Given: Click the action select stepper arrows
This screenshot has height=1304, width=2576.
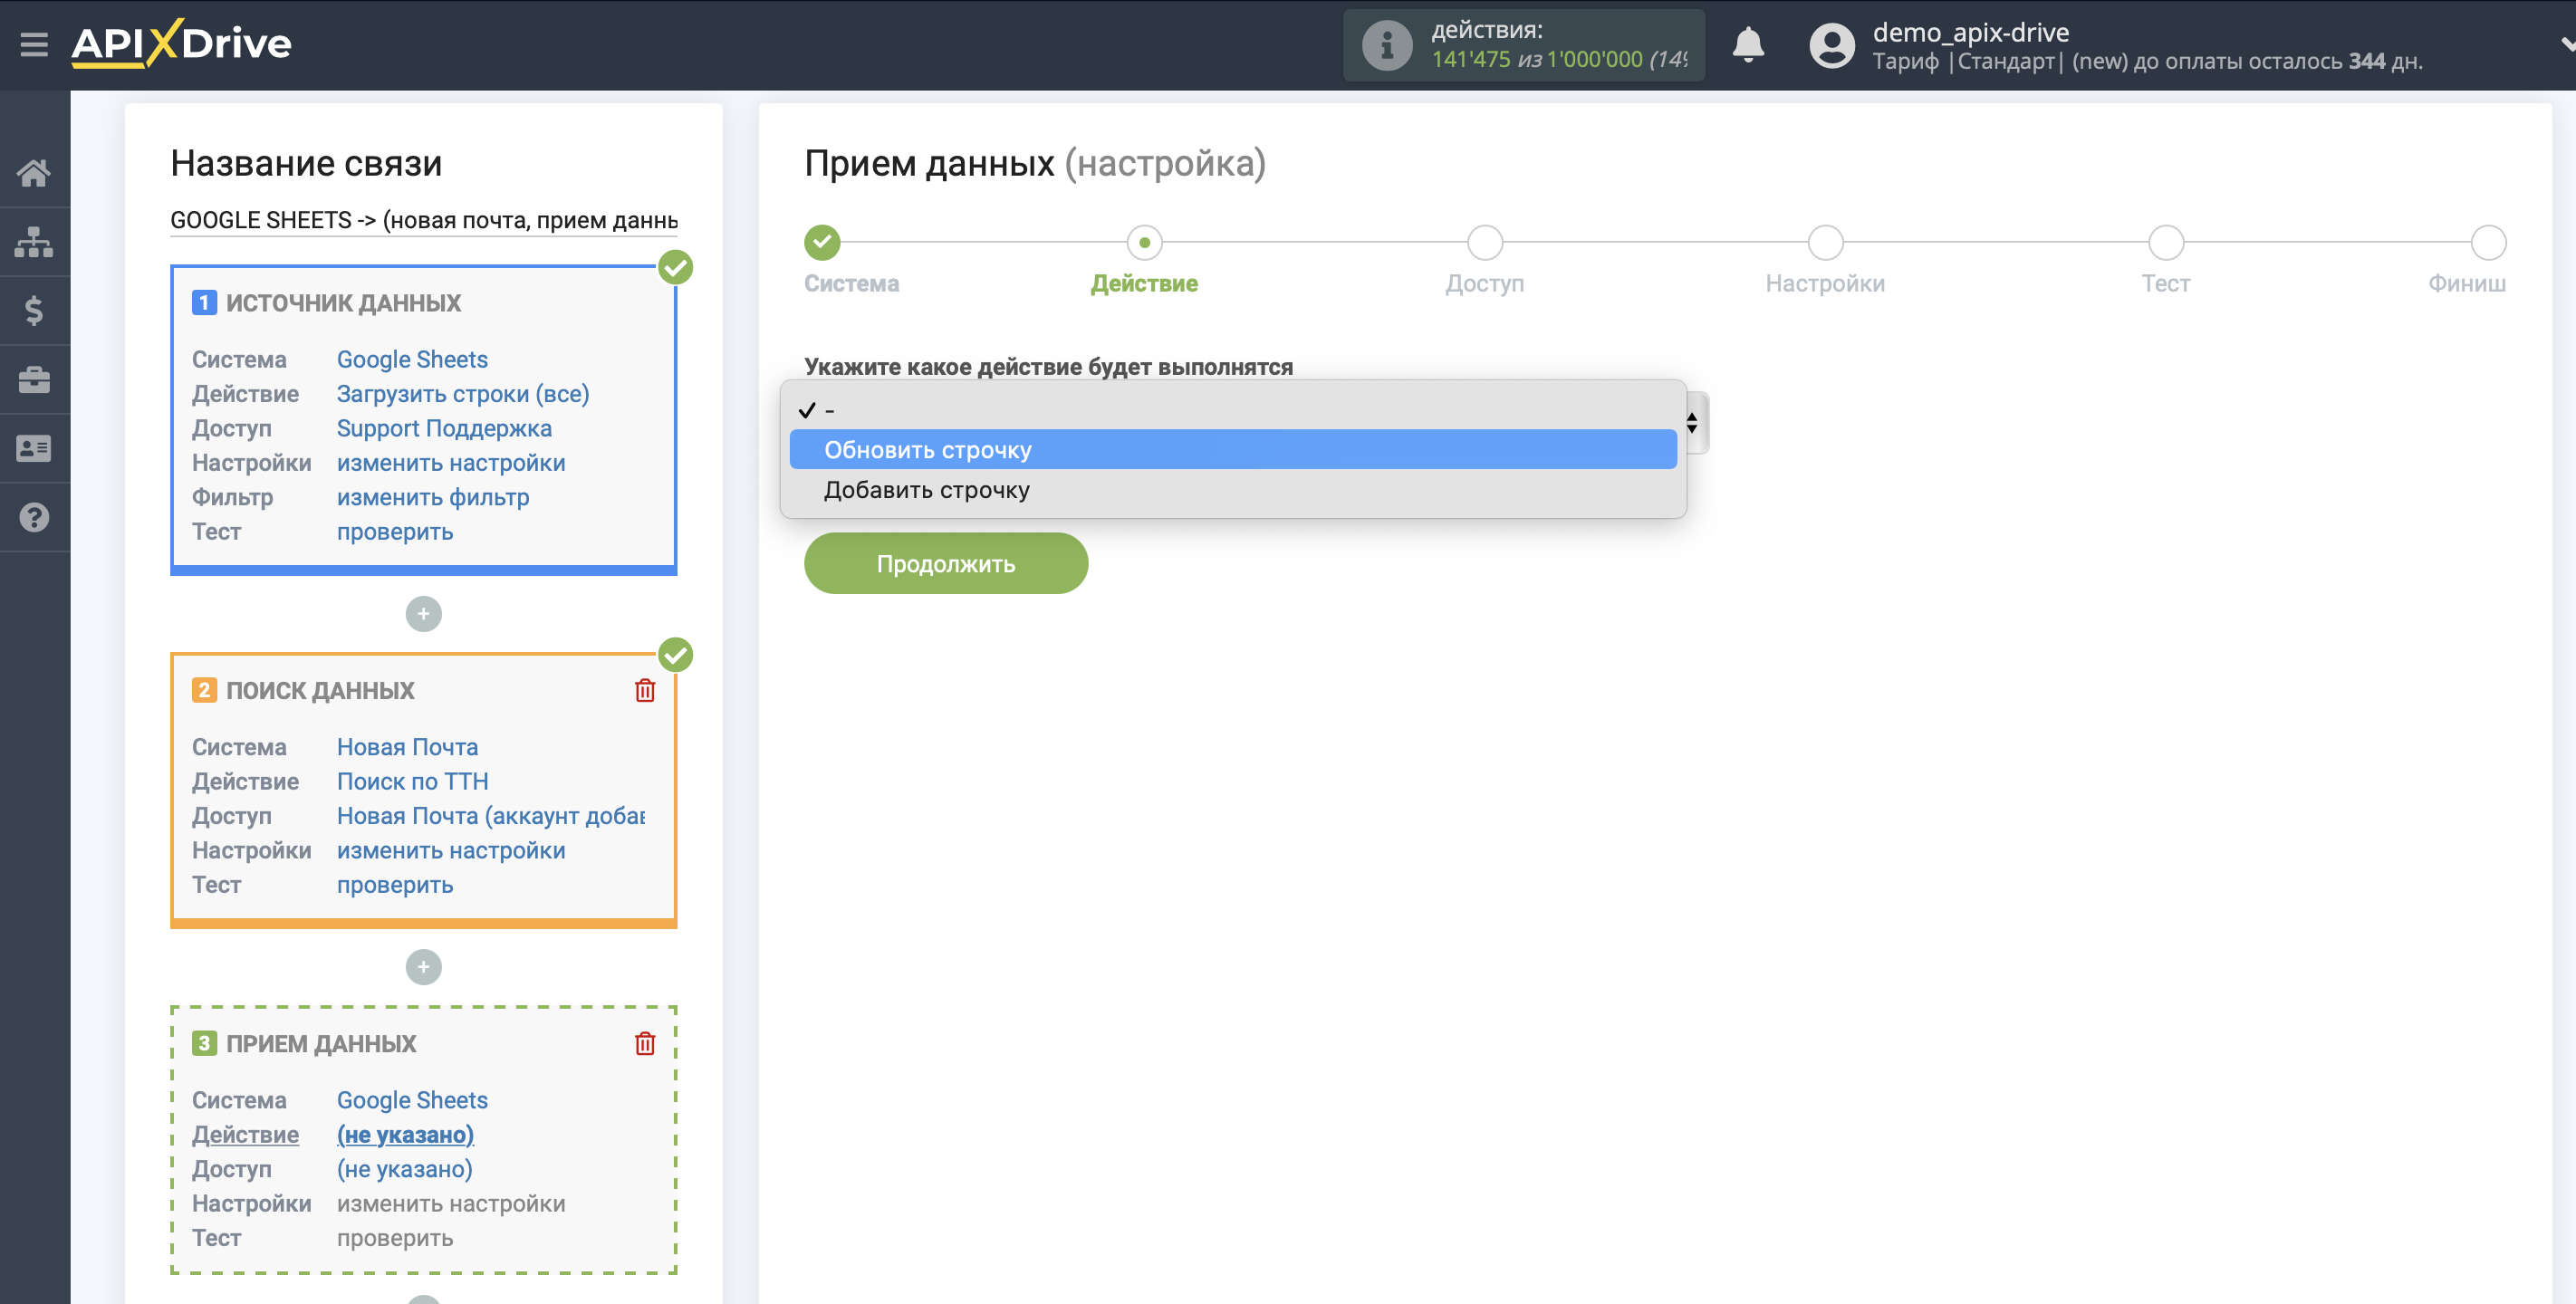Looking at the screenshot, I should 1692,423.
